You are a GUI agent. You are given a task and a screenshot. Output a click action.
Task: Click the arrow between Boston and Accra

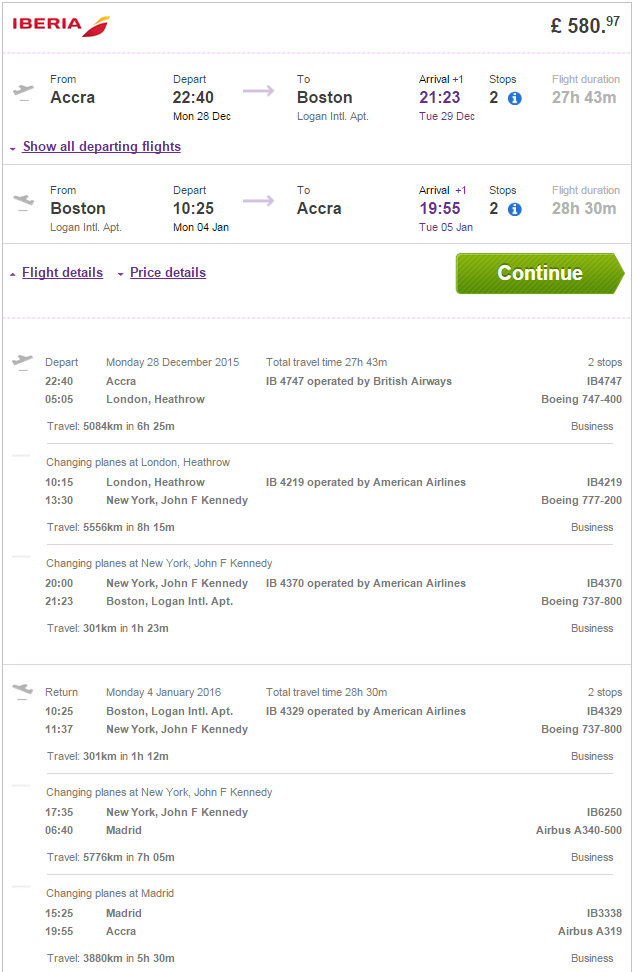258,203
